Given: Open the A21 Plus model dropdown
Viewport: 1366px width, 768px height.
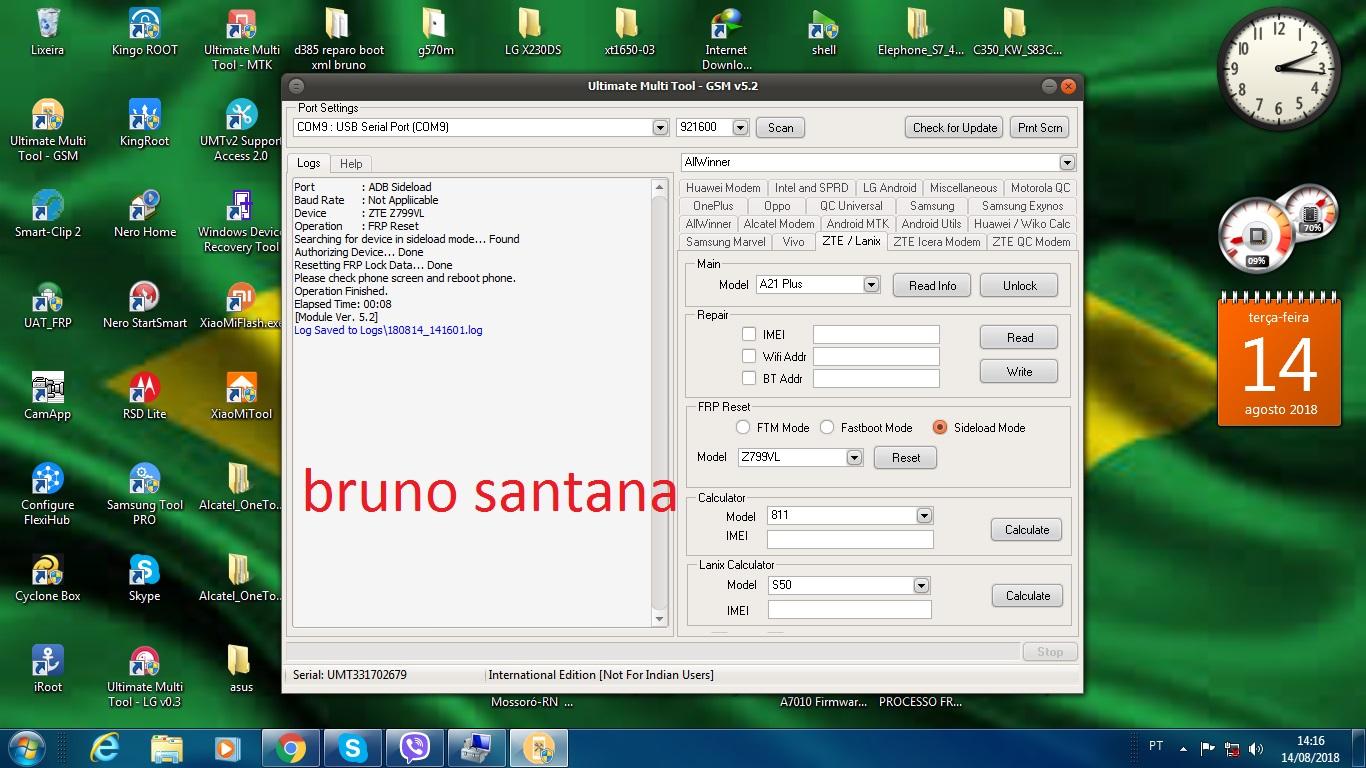Looking at the screenshot, I should (x=871, y=285).
